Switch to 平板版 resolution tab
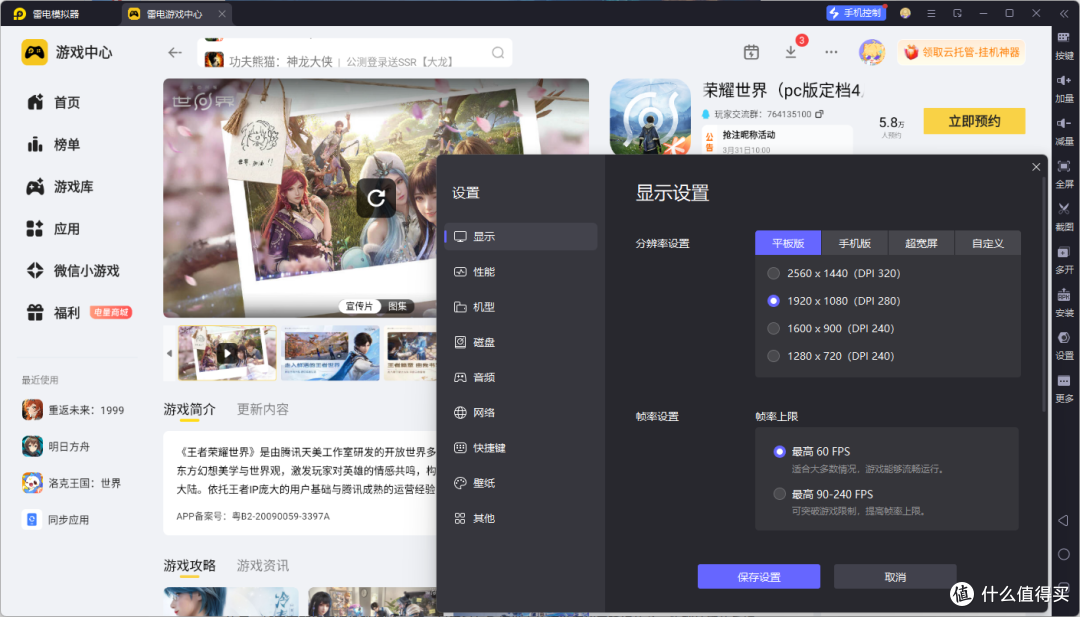1080x617 pixels. (x=788, y=243)
